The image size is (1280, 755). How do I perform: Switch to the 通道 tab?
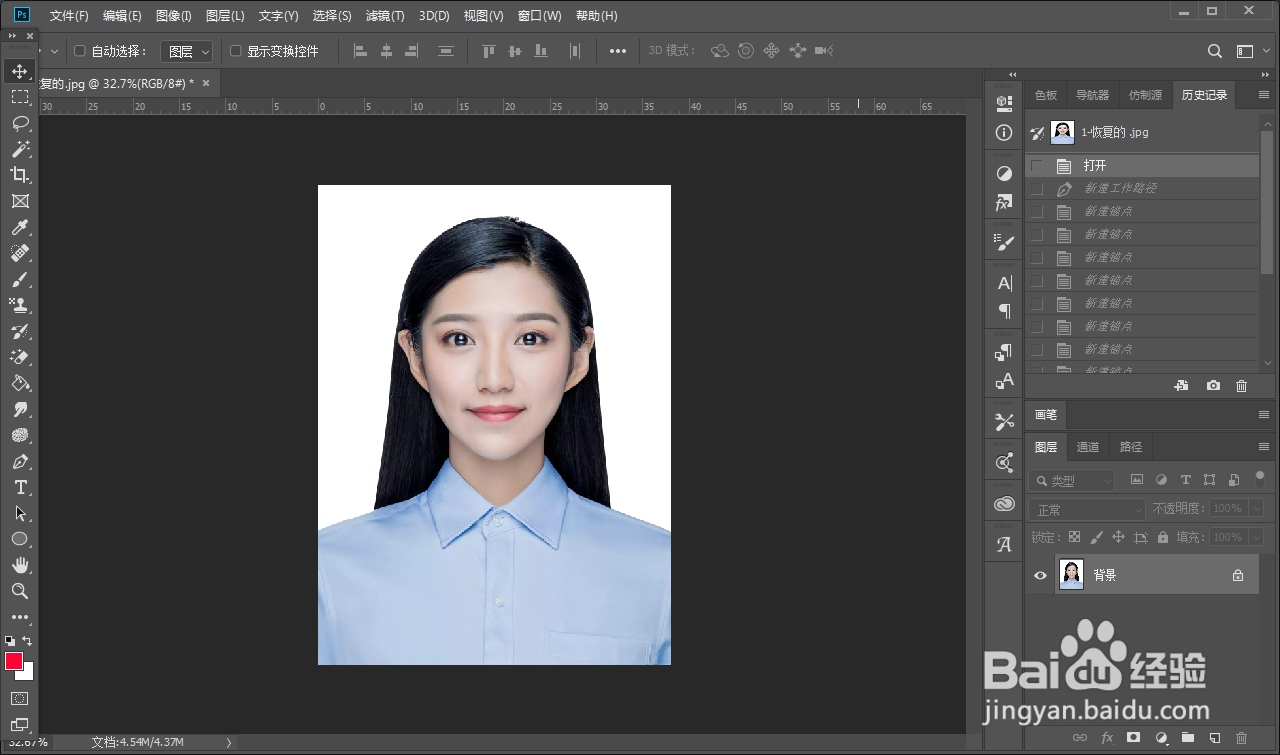click(1088, 447)
